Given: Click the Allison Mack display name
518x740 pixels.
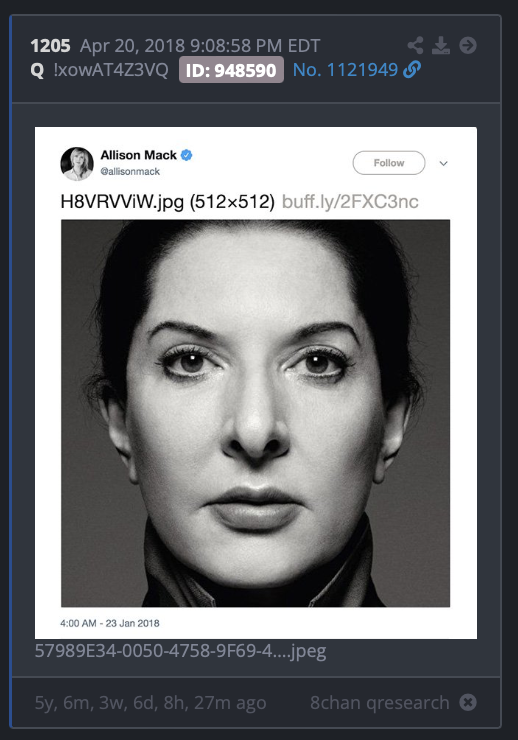Looking at the screenshot, I should click(138, 155).
